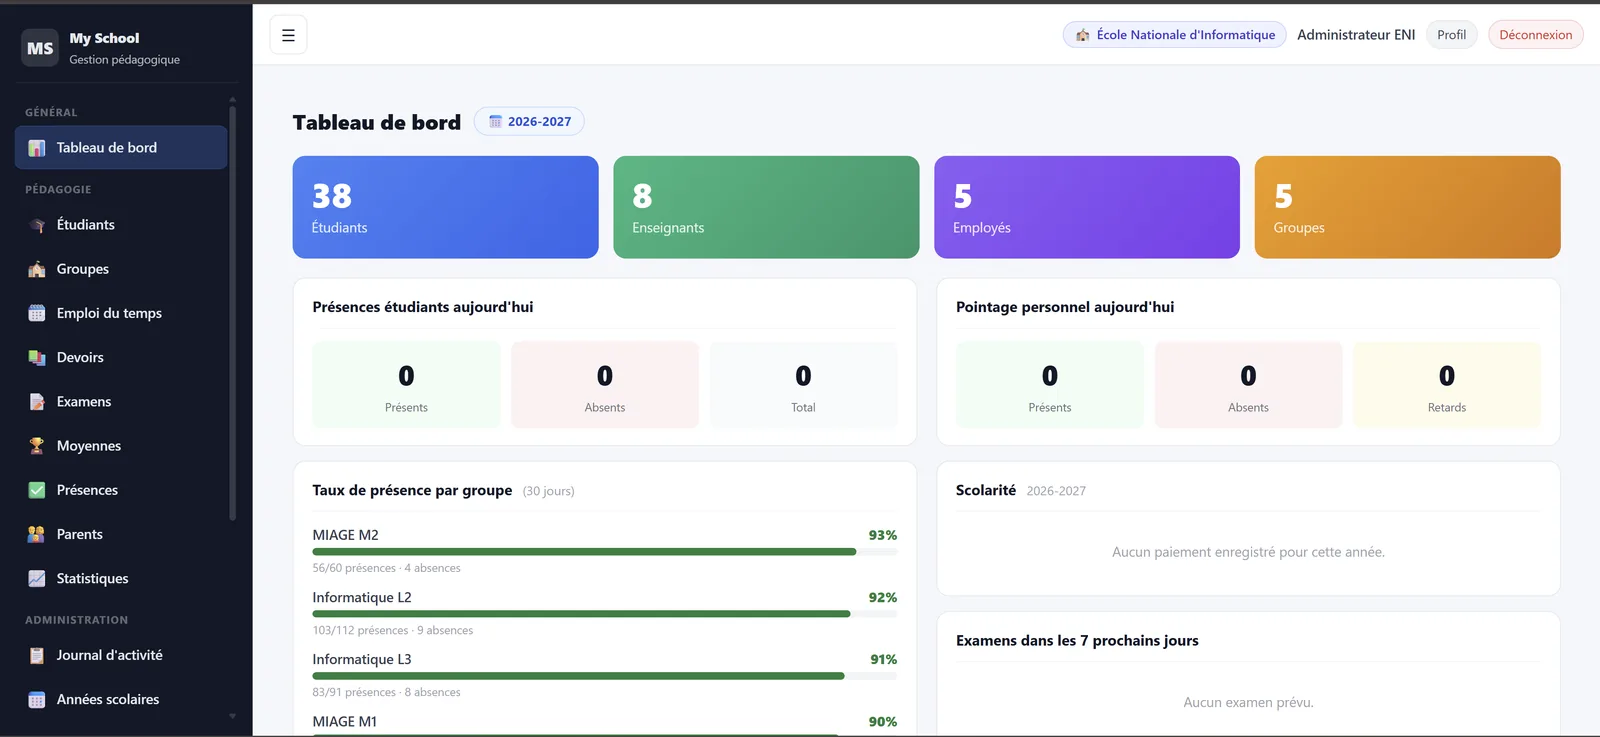Click the sidebar scrollbar

click(233, 312)
